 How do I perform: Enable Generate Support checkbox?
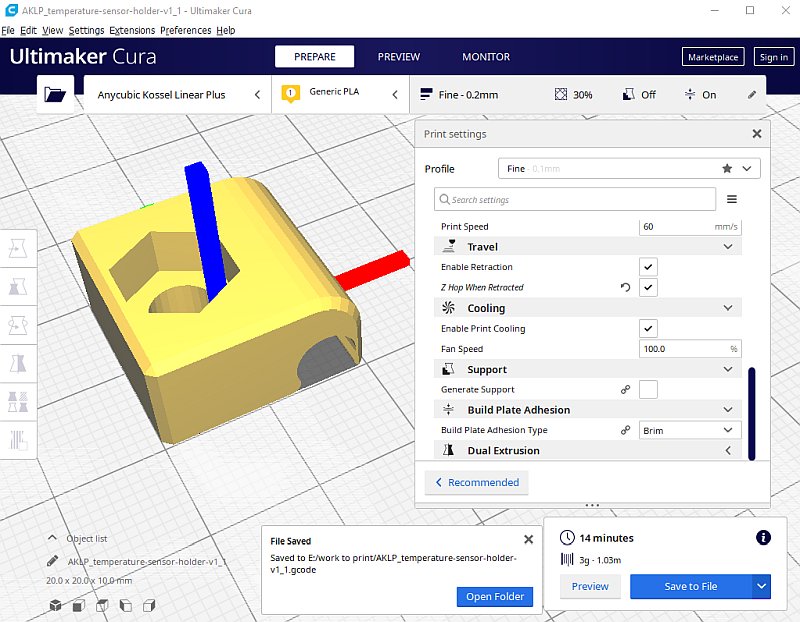[x=648, y=389]
